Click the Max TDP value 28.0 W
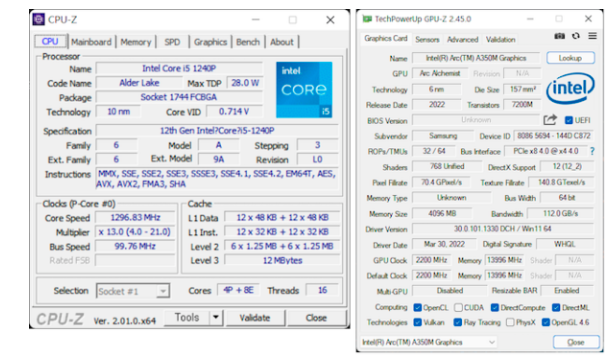613x361 pixels. [x=245, y=83]
